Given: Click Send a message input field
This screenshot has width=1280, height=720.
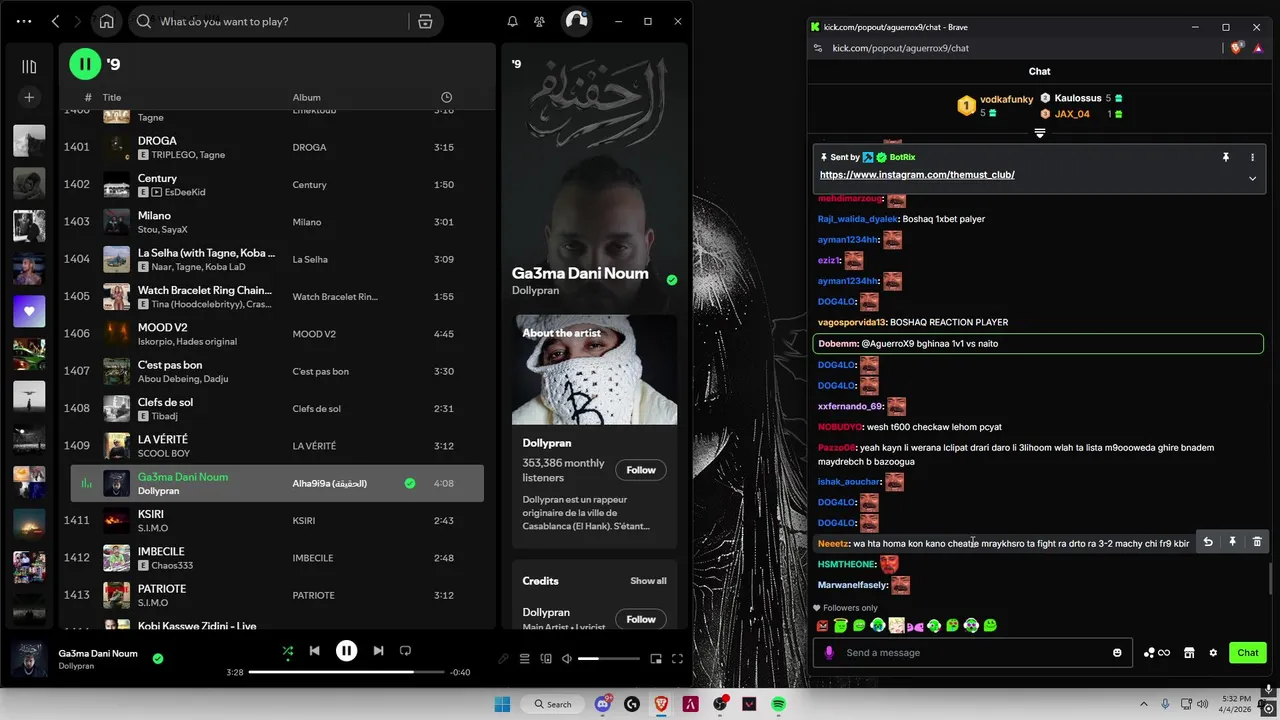Looking at the screenshot, I should coord(974,653).
